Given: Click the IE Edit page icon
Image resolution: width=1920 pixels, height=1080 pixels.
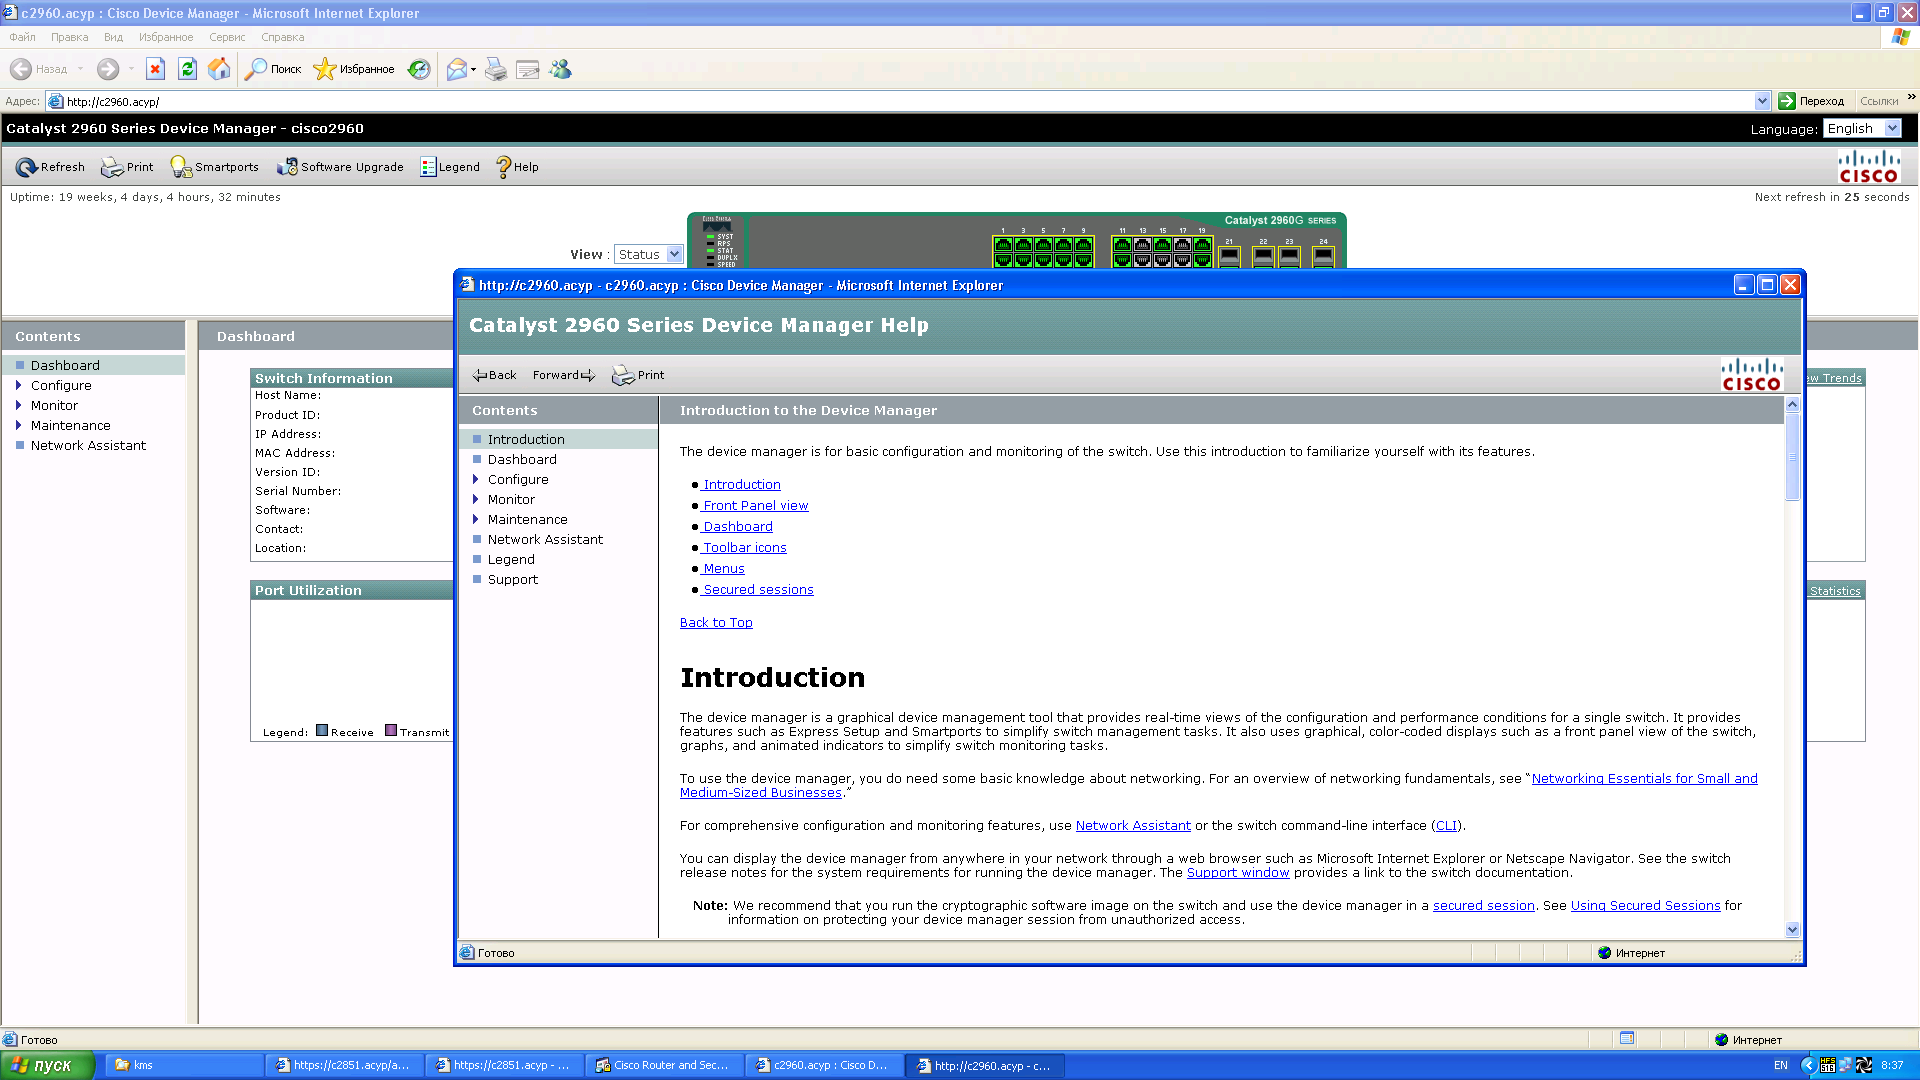Looking at the screenshot, I should [x=528, y=69].
